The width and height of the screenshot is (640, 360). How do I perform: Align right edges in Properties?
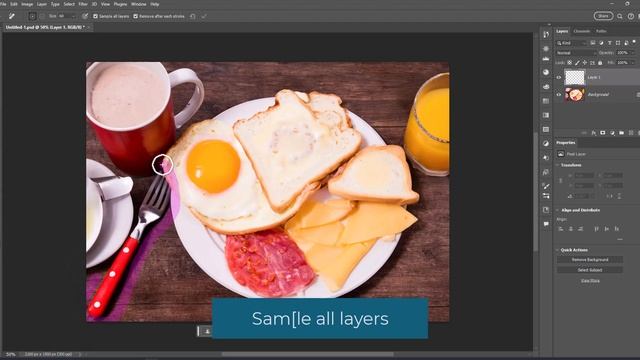(580, 229)
